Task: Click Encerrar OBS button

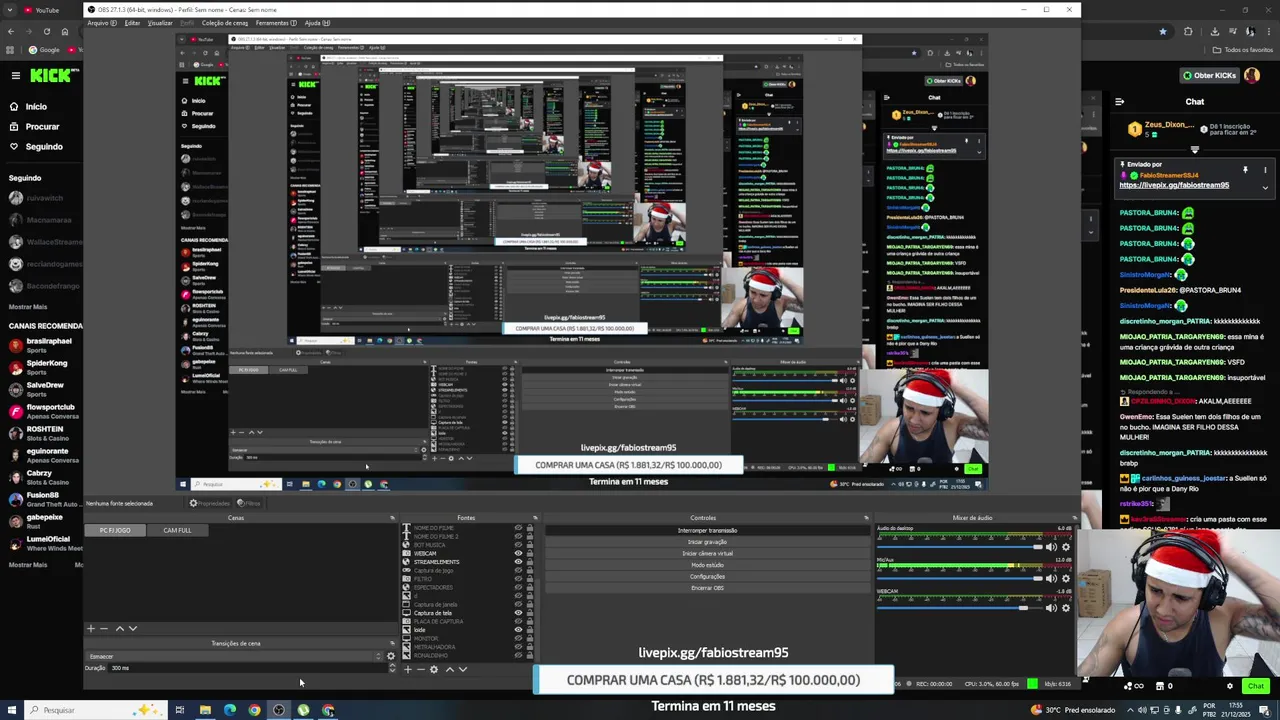Action: (707, 588)
